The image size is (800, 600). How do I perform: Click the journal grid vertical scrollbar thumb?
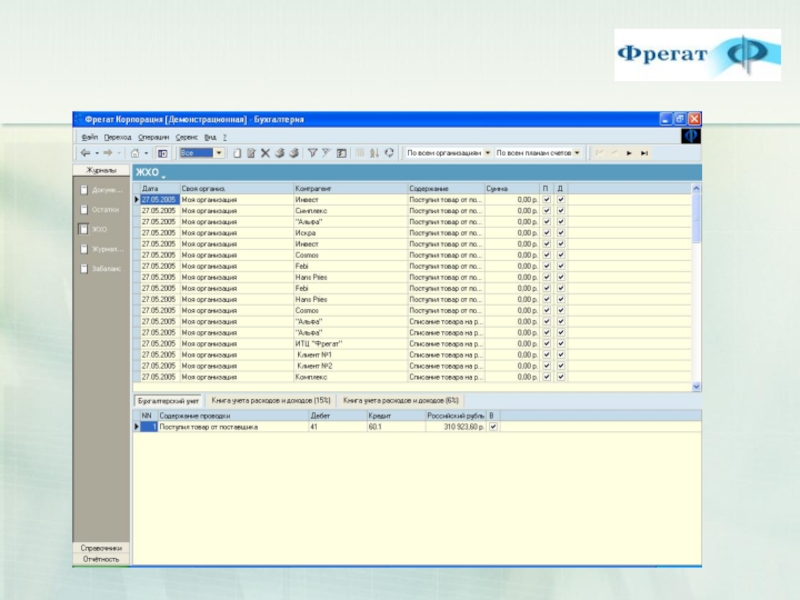pyautogui.click(x=696, y=218)
